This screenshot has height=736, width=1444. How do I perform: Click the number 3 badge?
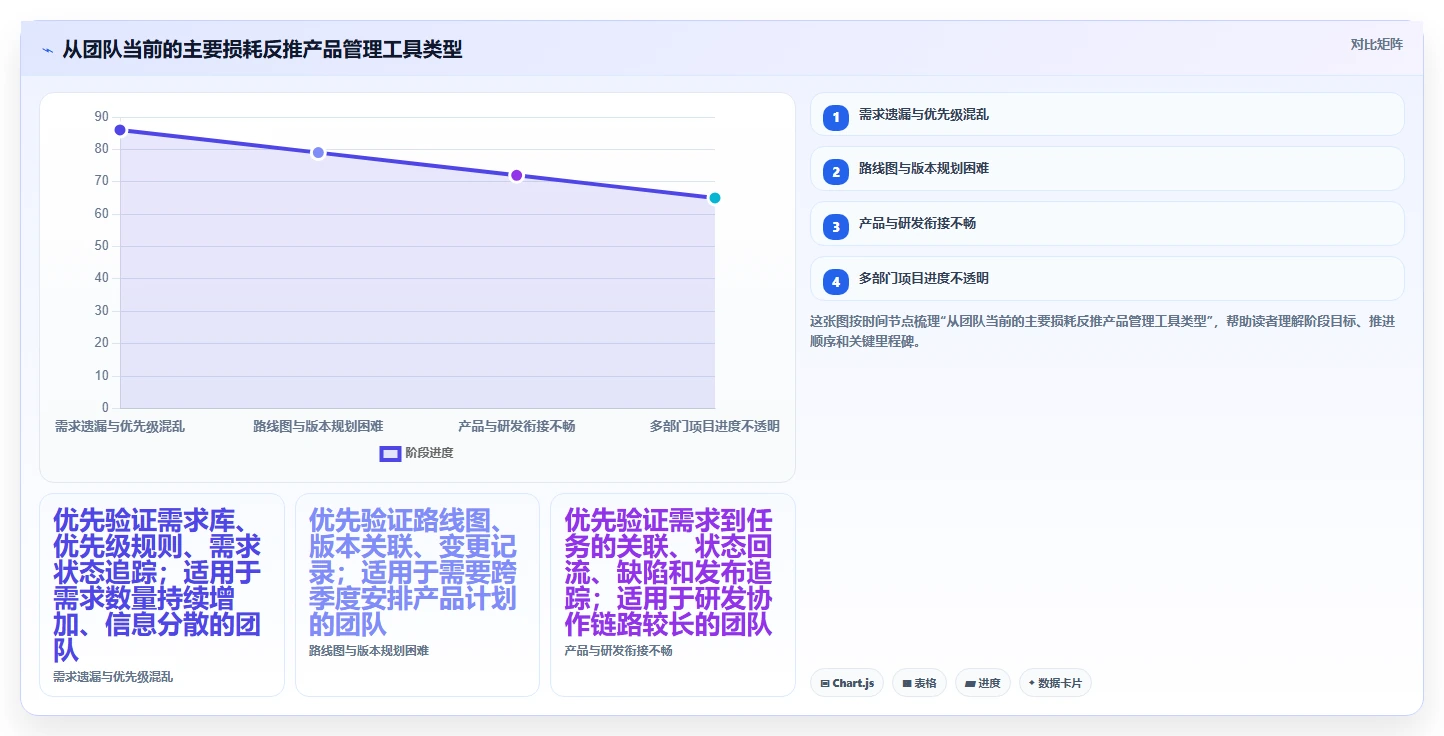pyautogui.click(x=836, y=227)
